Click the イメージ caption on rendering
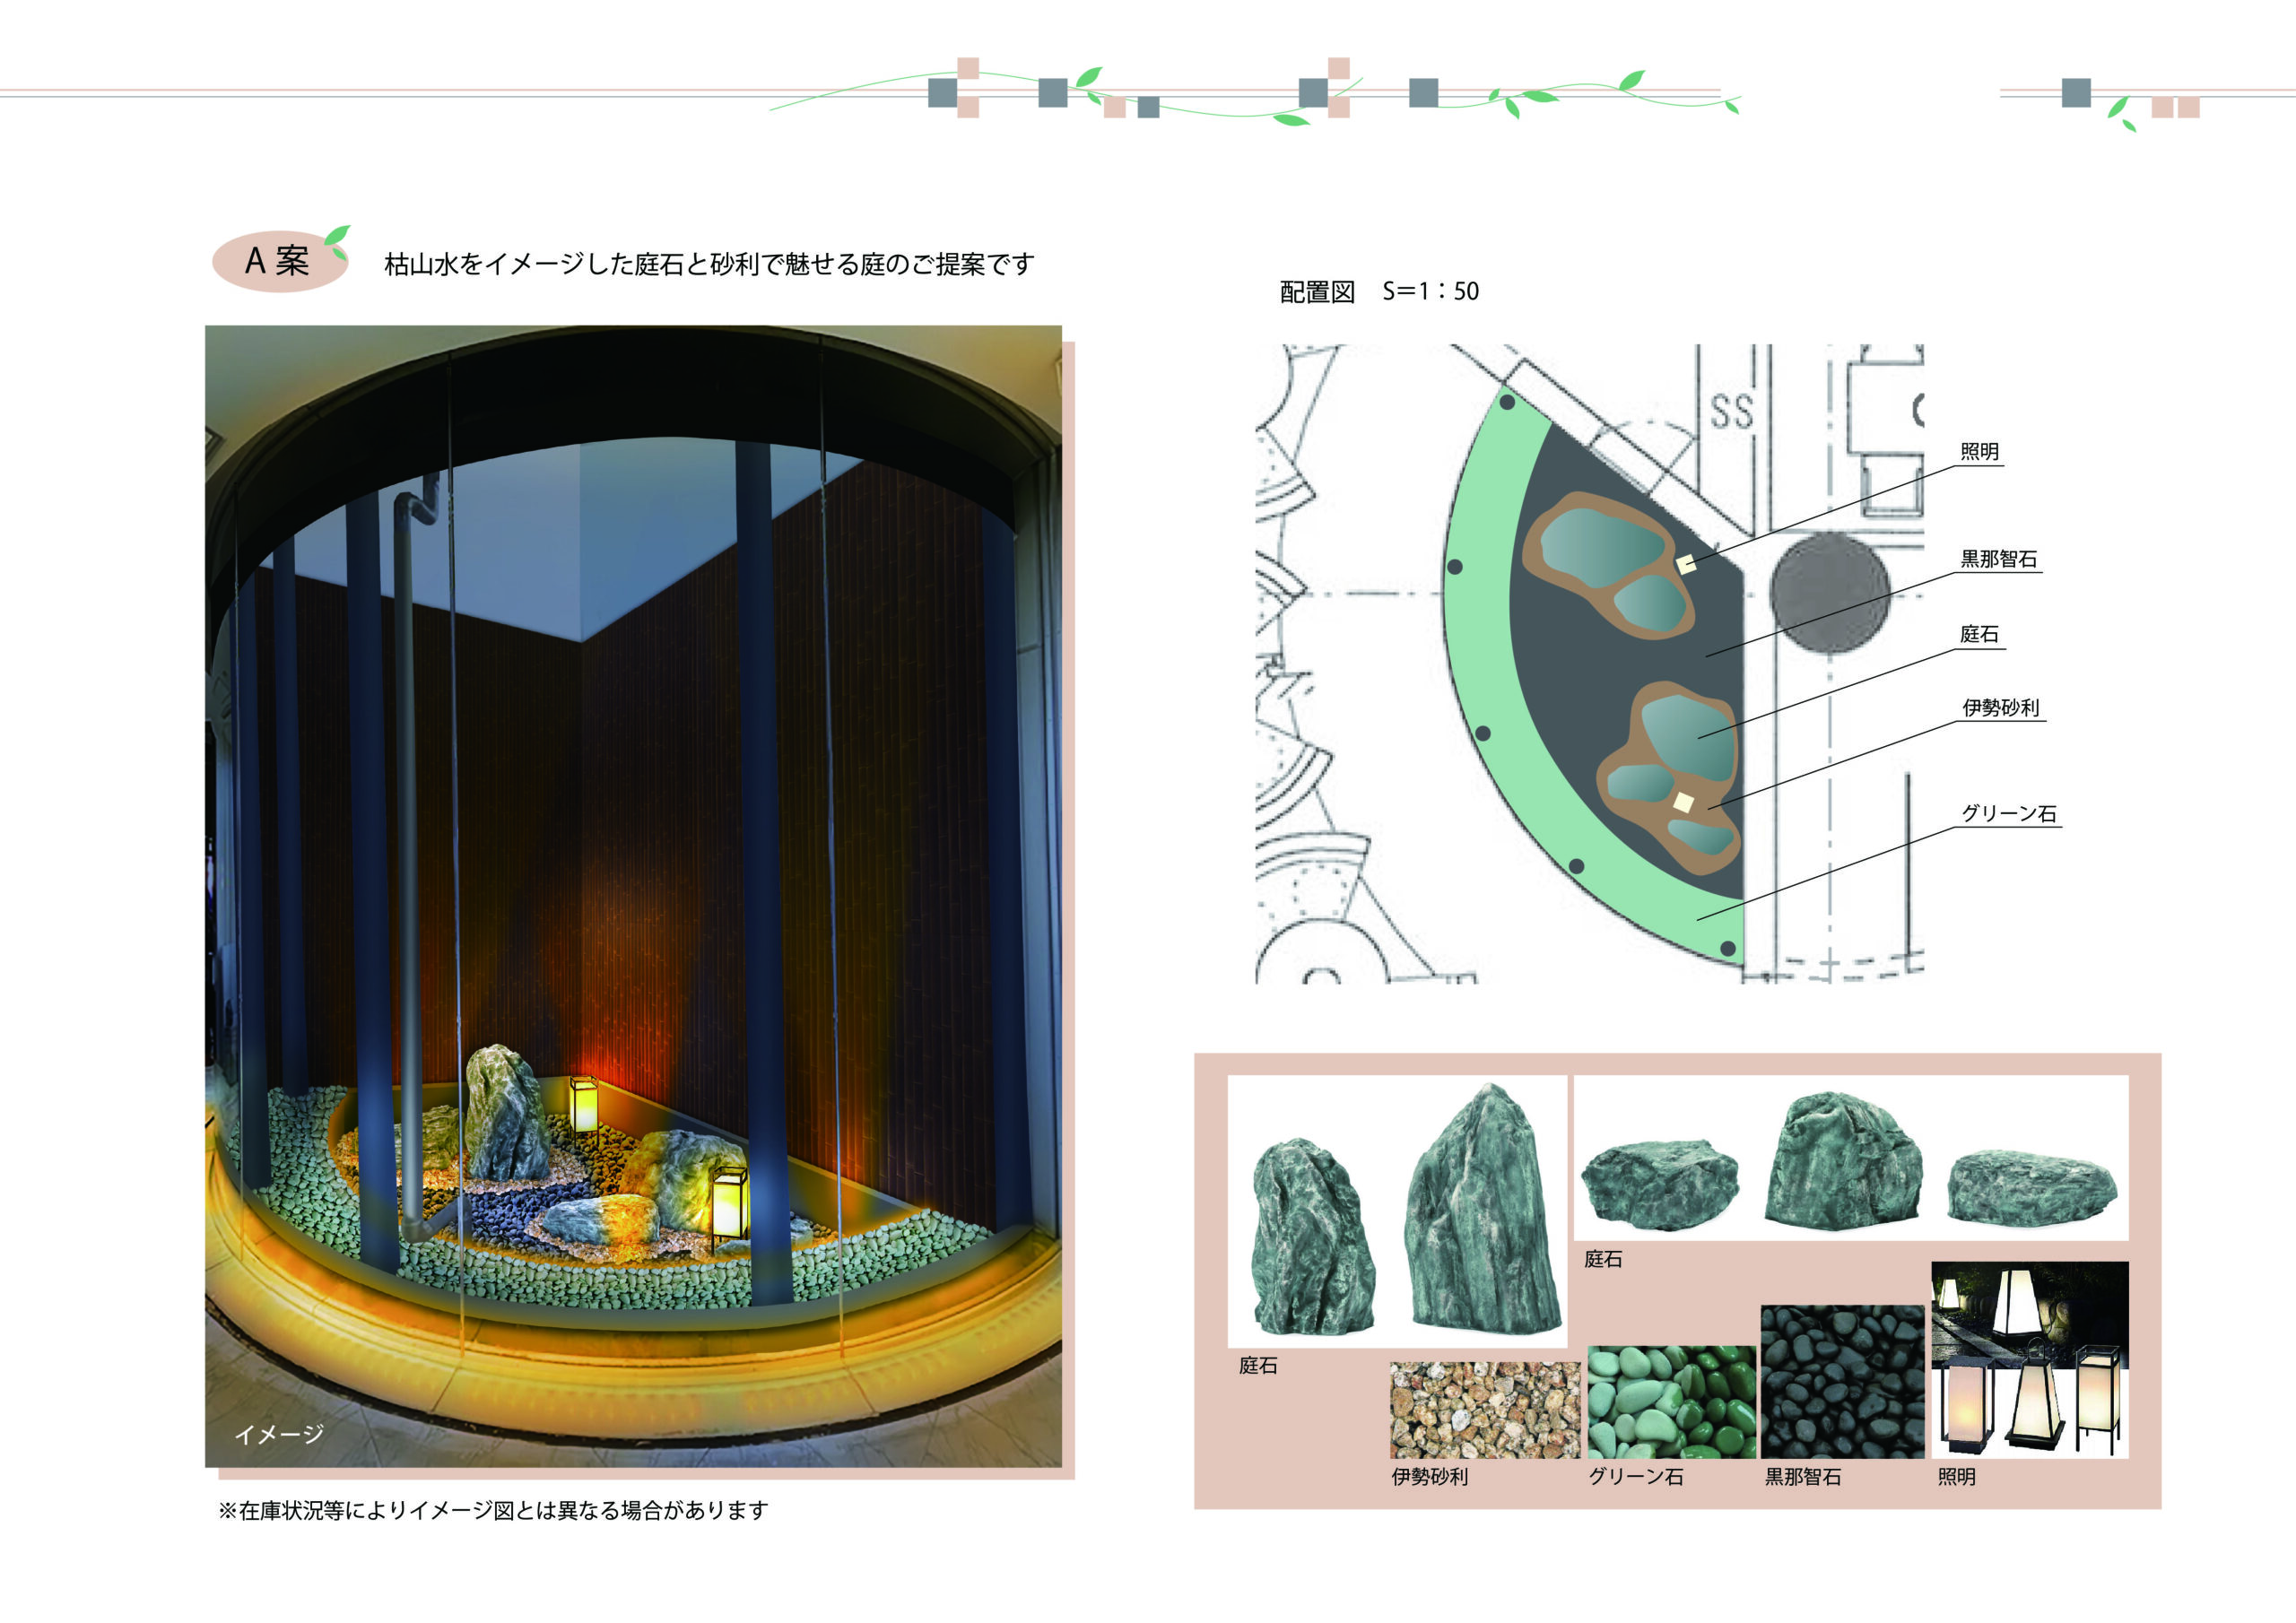The height and width of the screenshot is (1623, 2296). click(279, 1434)
